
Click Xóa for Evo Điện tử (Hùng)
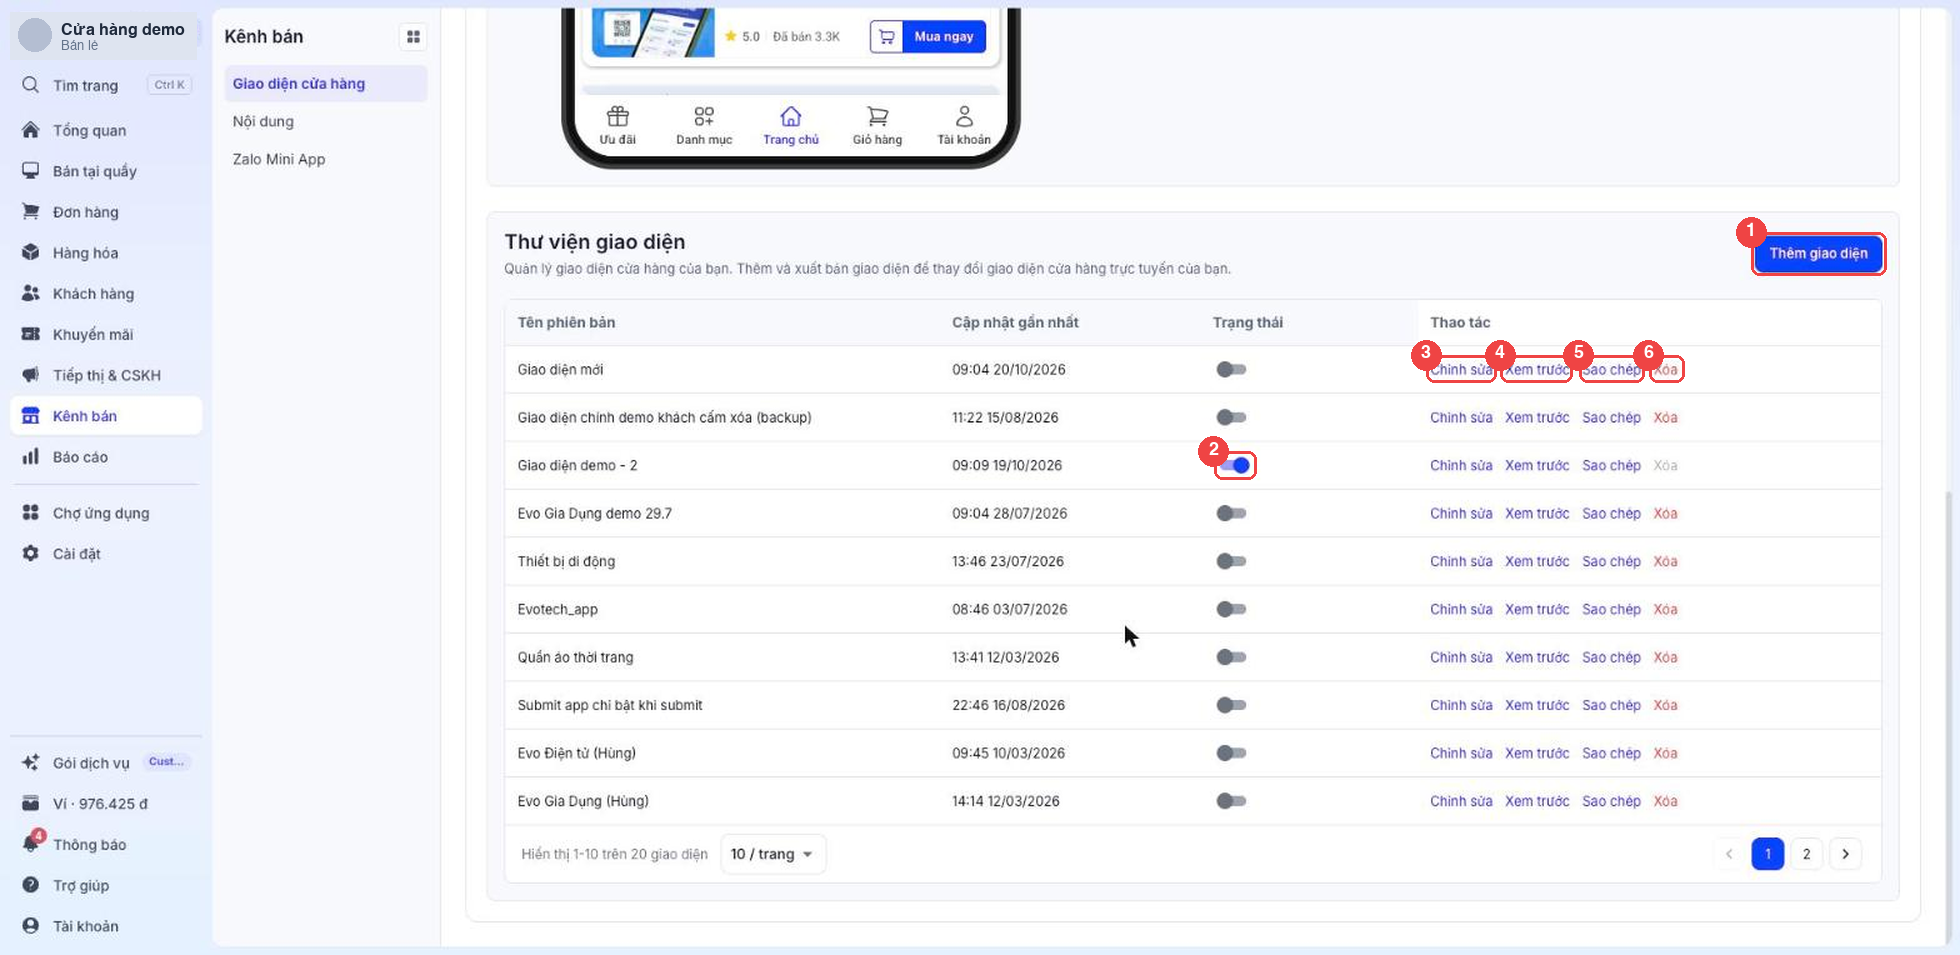pos(1665,753)
